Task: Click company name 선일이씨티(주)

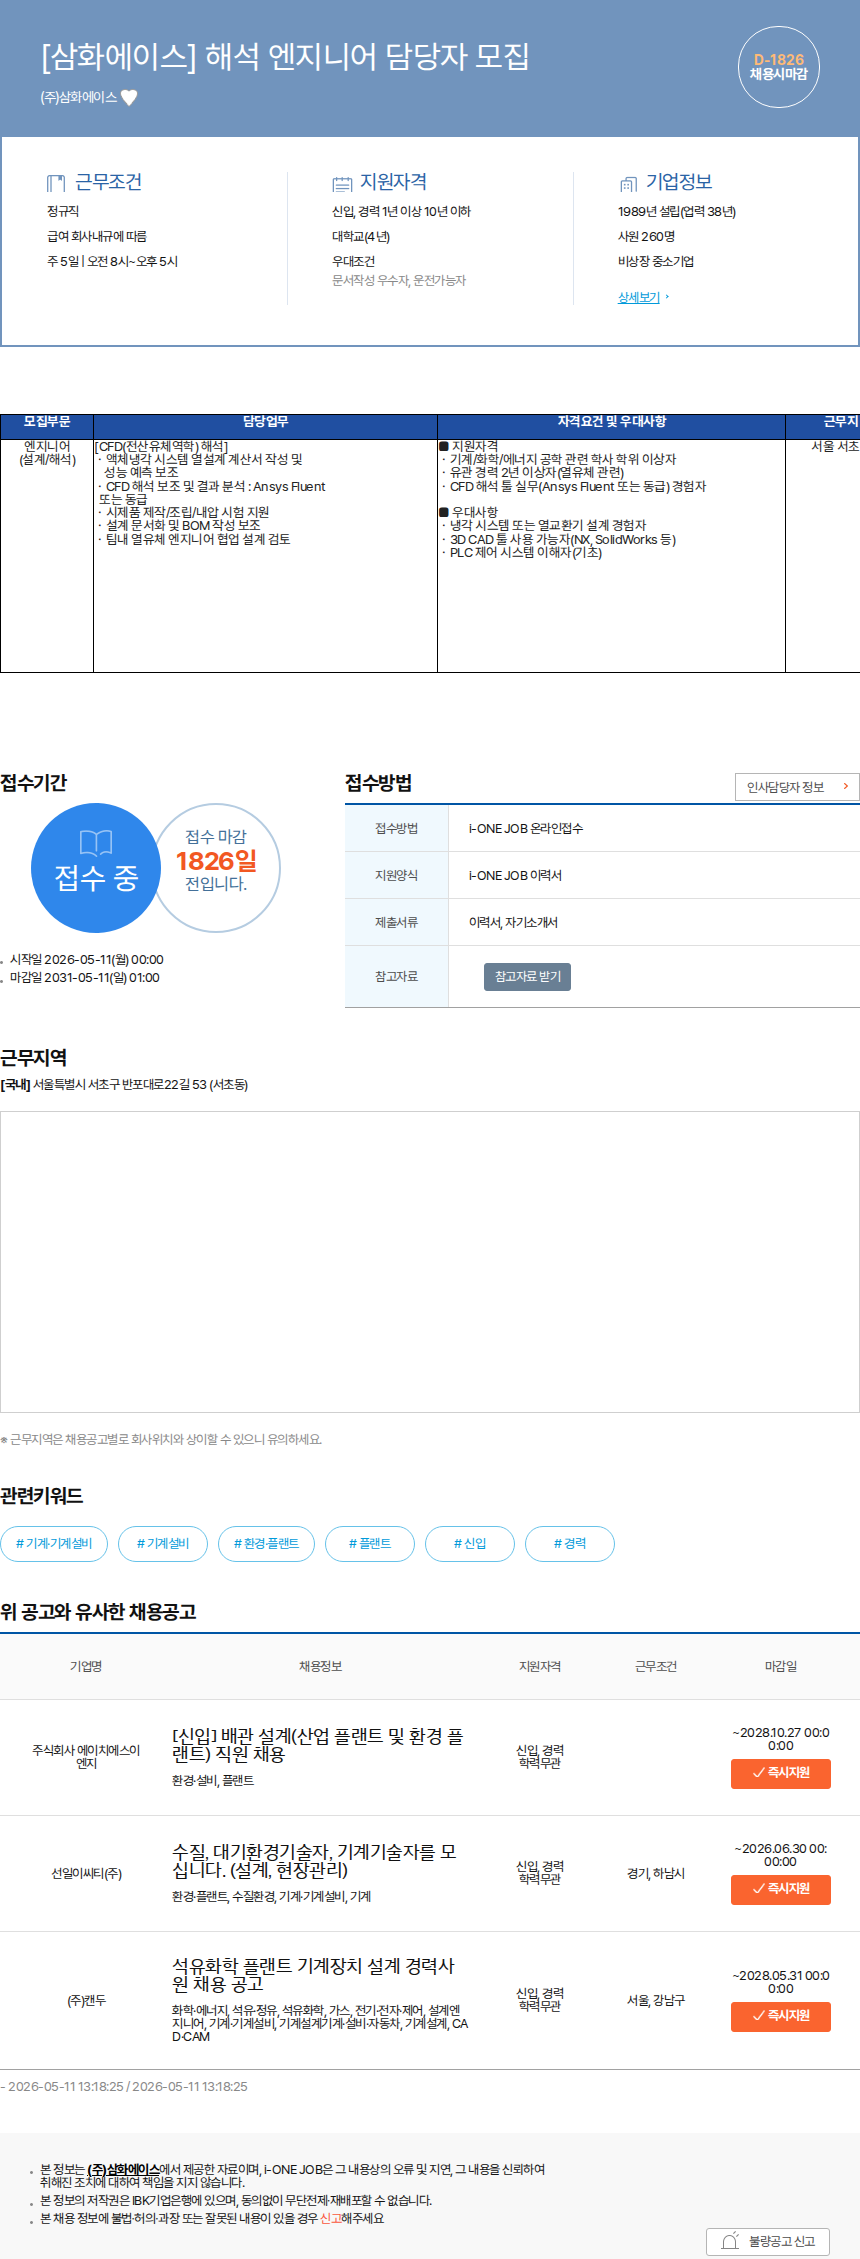Action: (86, 1873)
